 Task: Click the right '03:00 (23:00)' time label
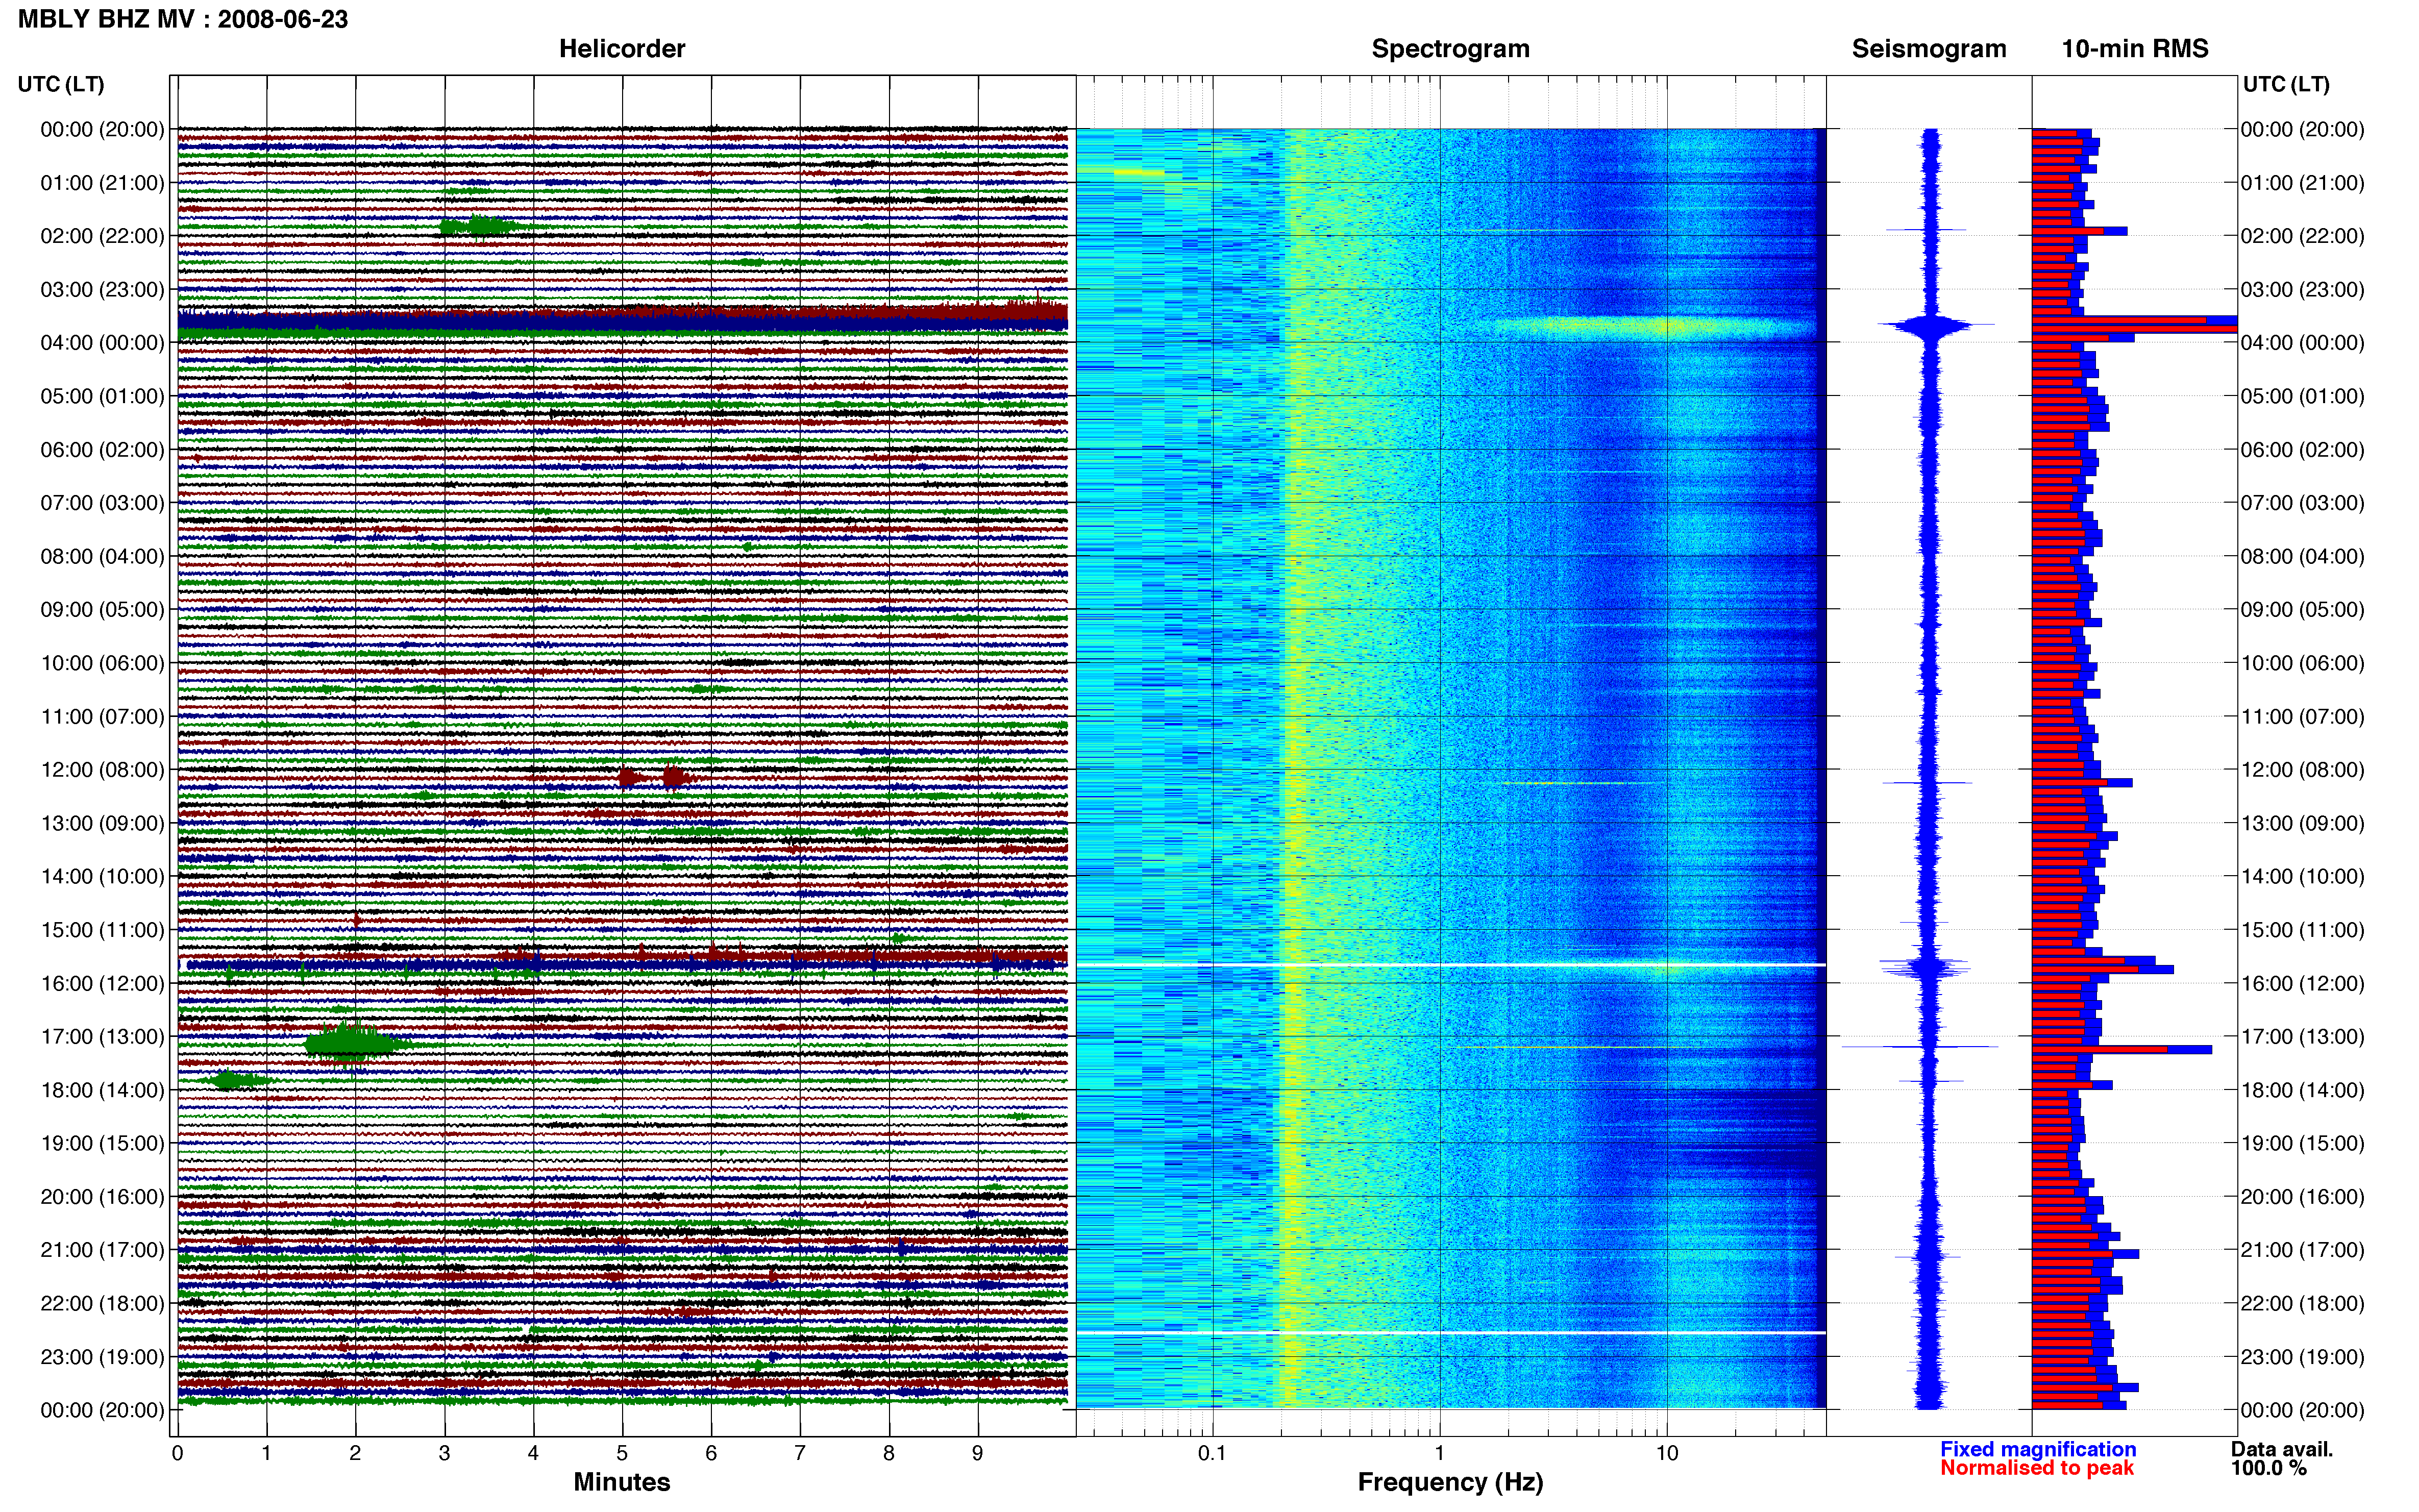click(x=2302, y=290)
